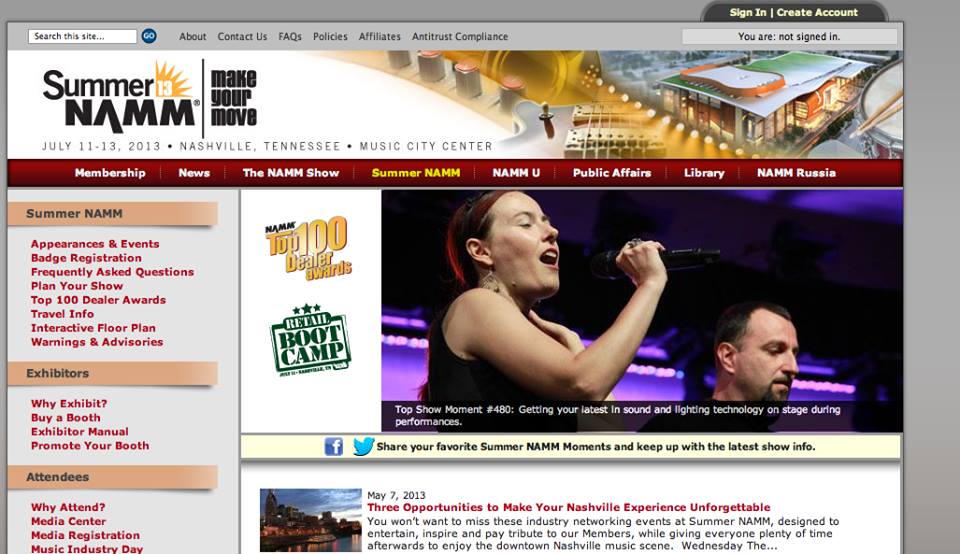This screenshot has width=960, height=554.
Task: Open Travel Info sidebar link
Action: pyautogui.click(x=62, y=314)
